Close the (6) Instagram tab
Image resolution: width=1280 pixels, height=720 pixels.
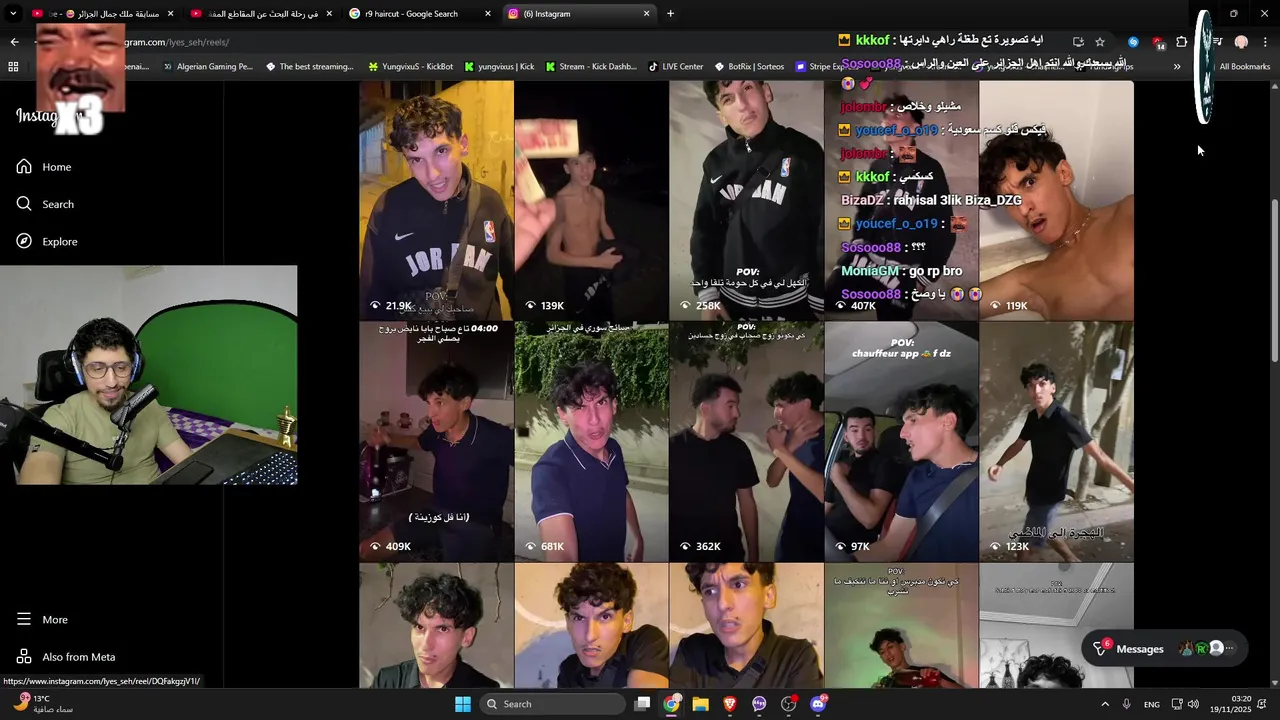tap(646, 13)
